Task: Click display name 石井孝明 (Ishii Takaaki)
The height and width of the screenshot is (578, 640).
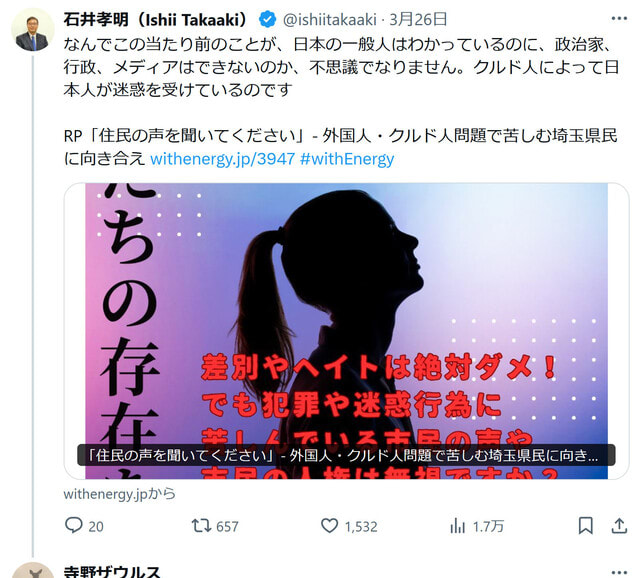Action: point(155,20)
